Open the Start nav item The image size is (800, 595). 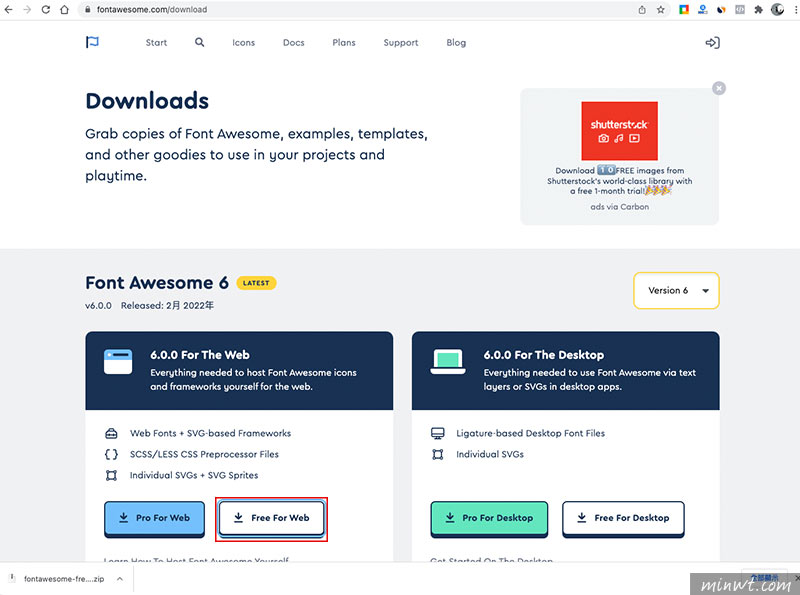pos(156,43)
